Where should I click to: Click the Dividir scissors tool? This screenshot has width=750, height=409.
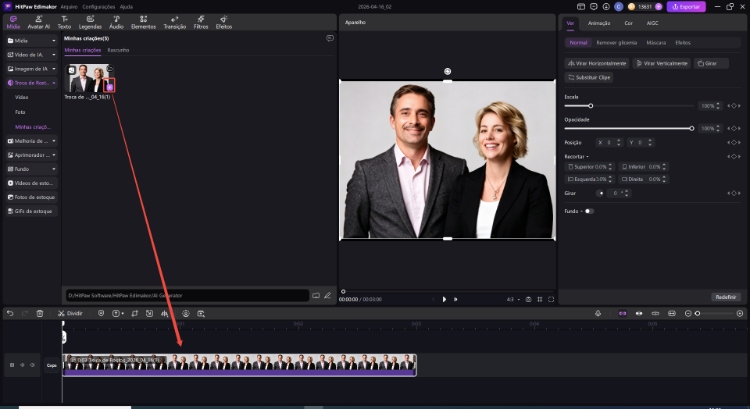click(62, 313)
